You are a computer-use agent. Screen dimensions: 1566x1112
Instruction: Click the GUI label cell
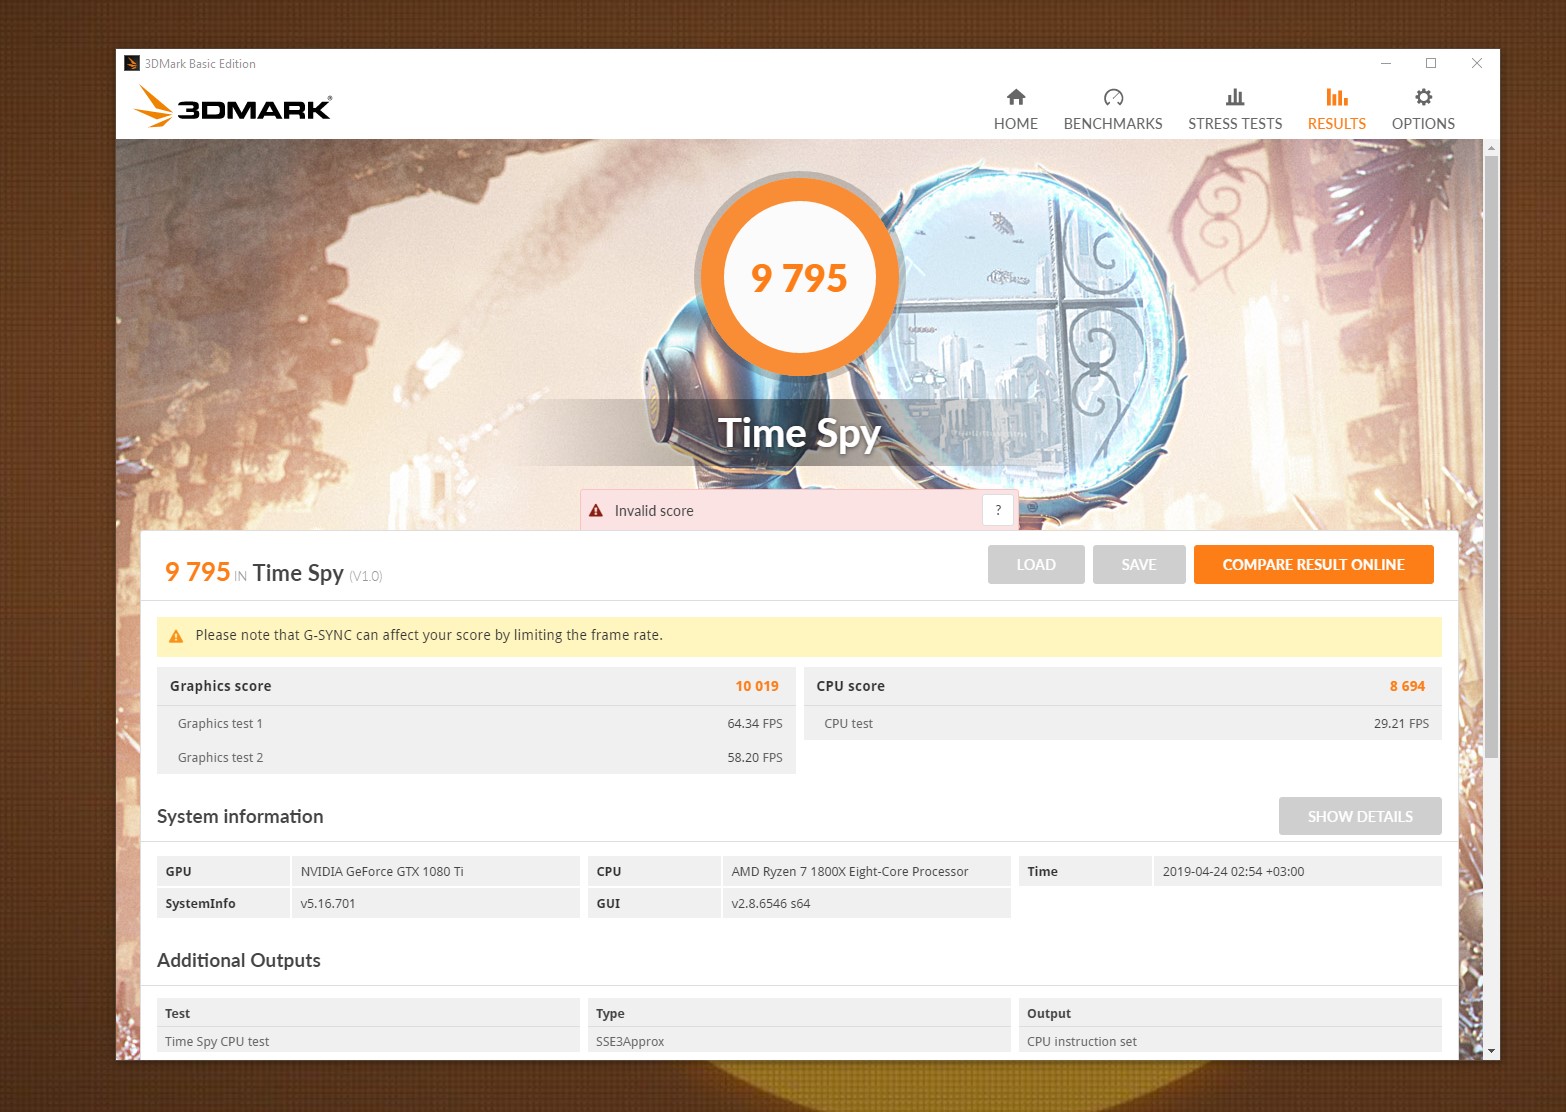pyautogui.click(x=654, y=903)
